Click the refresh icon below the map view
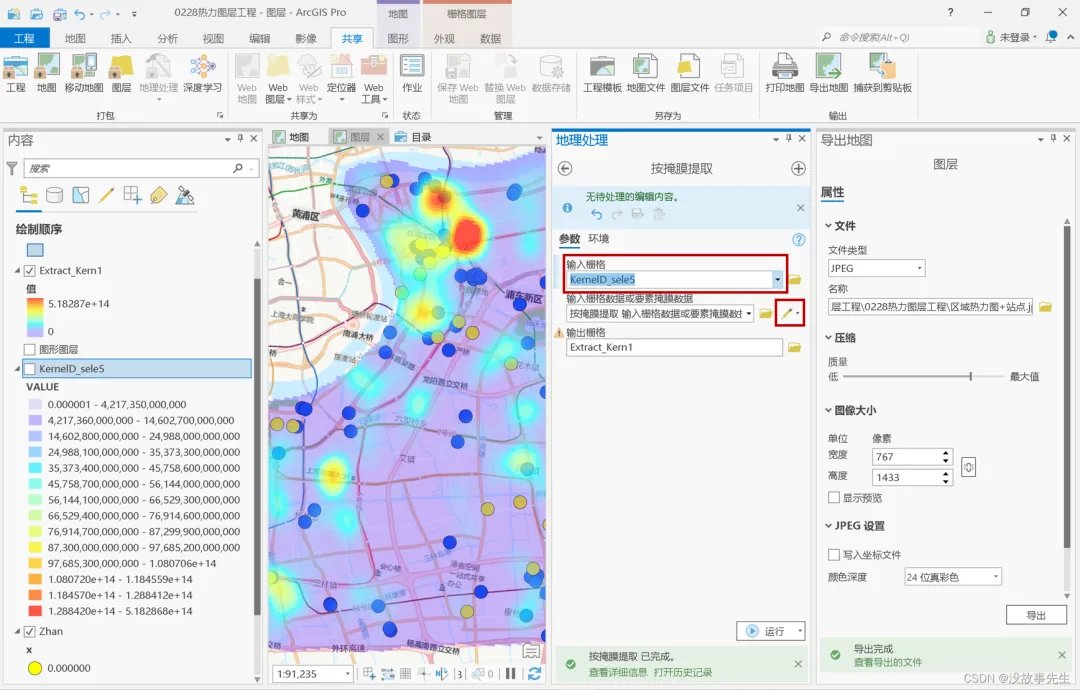The height and width of the screenshot is (690, 1080). click(x=534, y=673)
